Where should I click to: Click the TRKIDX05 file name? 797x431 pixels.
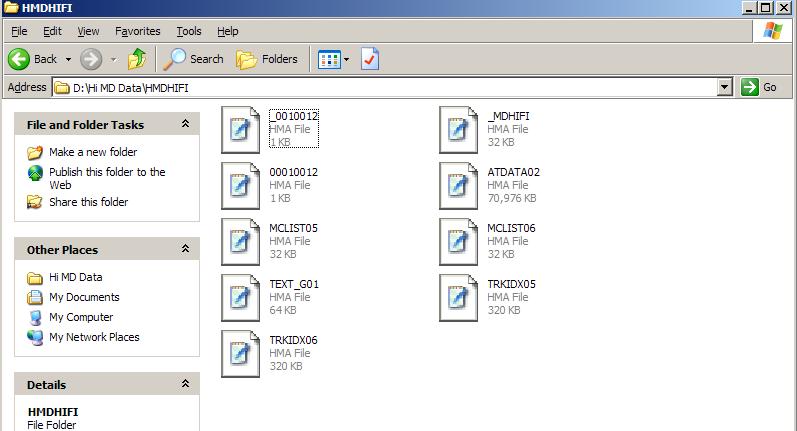[x=511, y=284]
